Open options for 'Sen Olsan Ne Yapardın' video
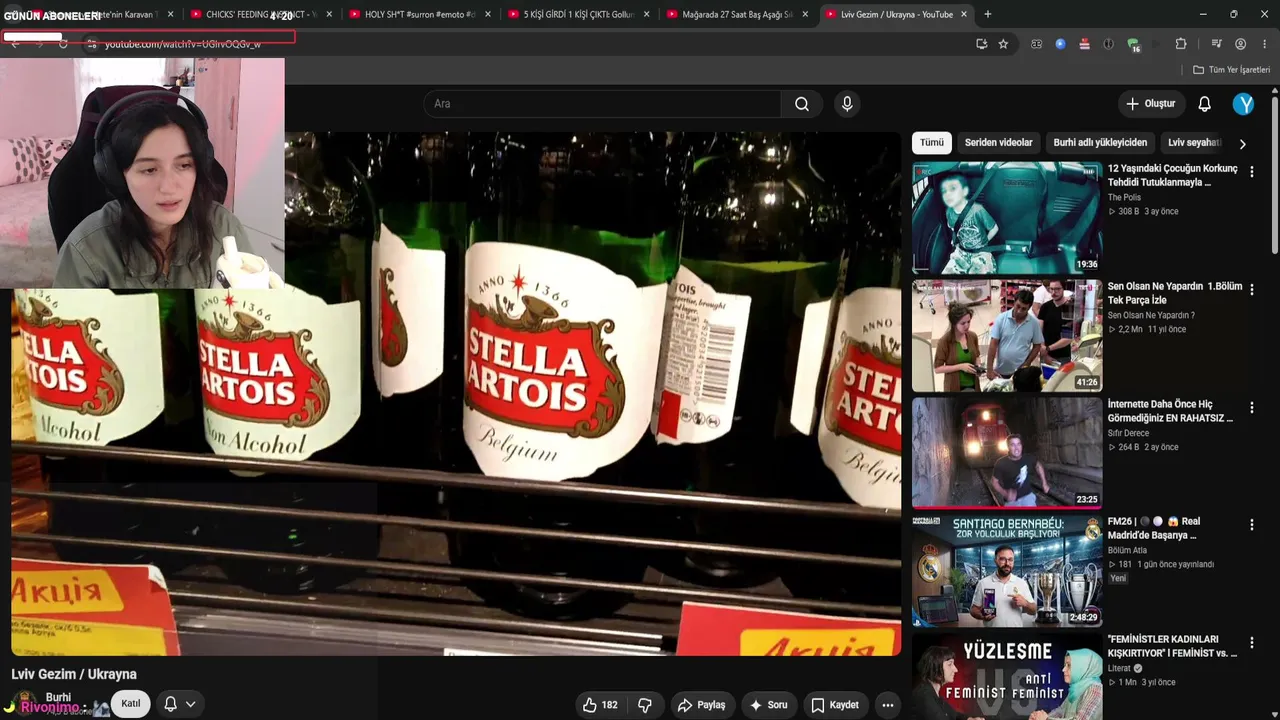 pos(1251,290)
